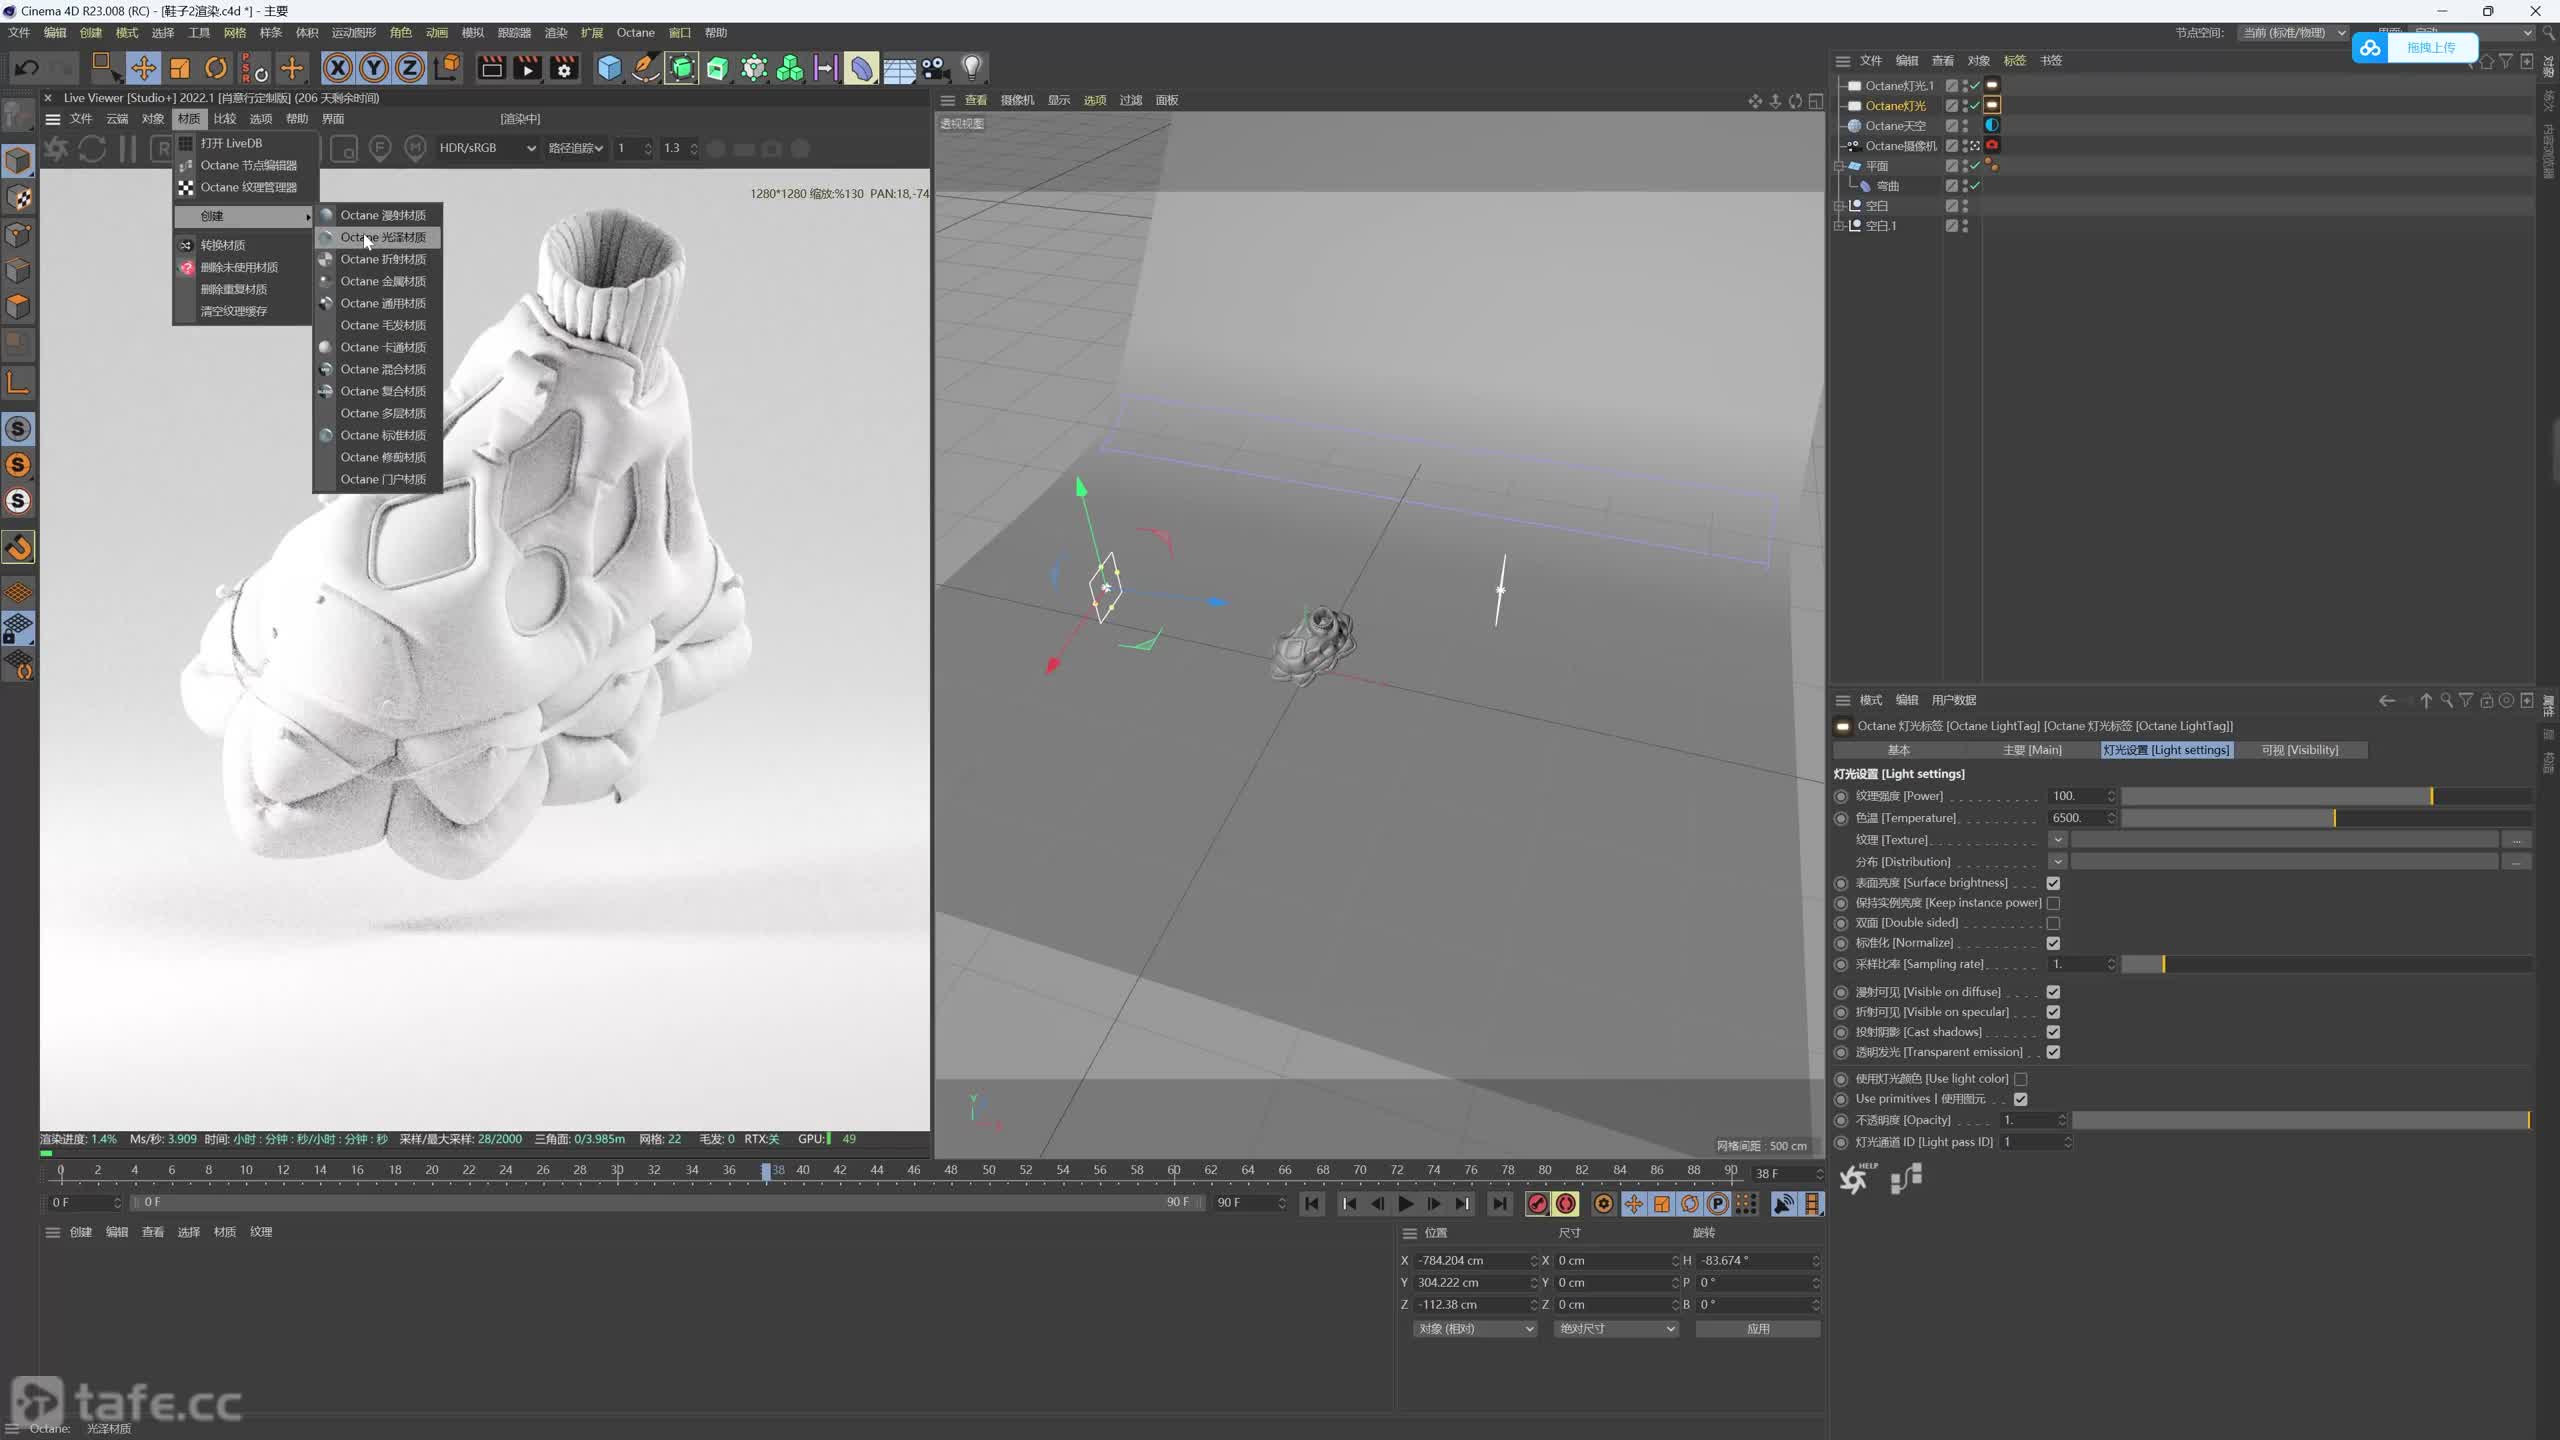Open the 纹理 [Texture] dropdown arrow
2560x1440 pixels.
coord(2057,840)
